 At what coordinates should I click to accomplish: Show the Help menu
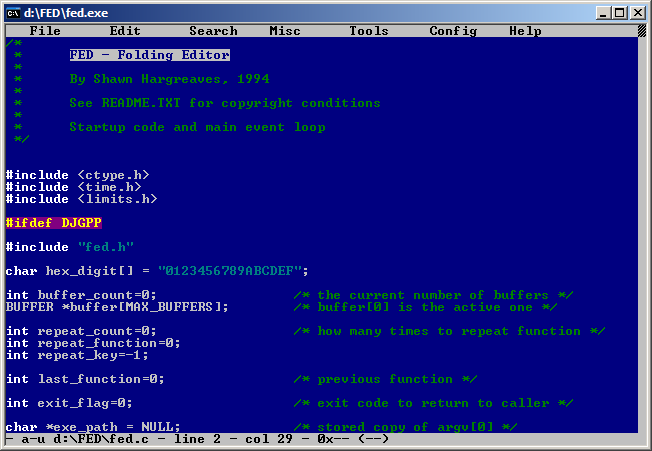pyautogui.click(x=525, y=31)
